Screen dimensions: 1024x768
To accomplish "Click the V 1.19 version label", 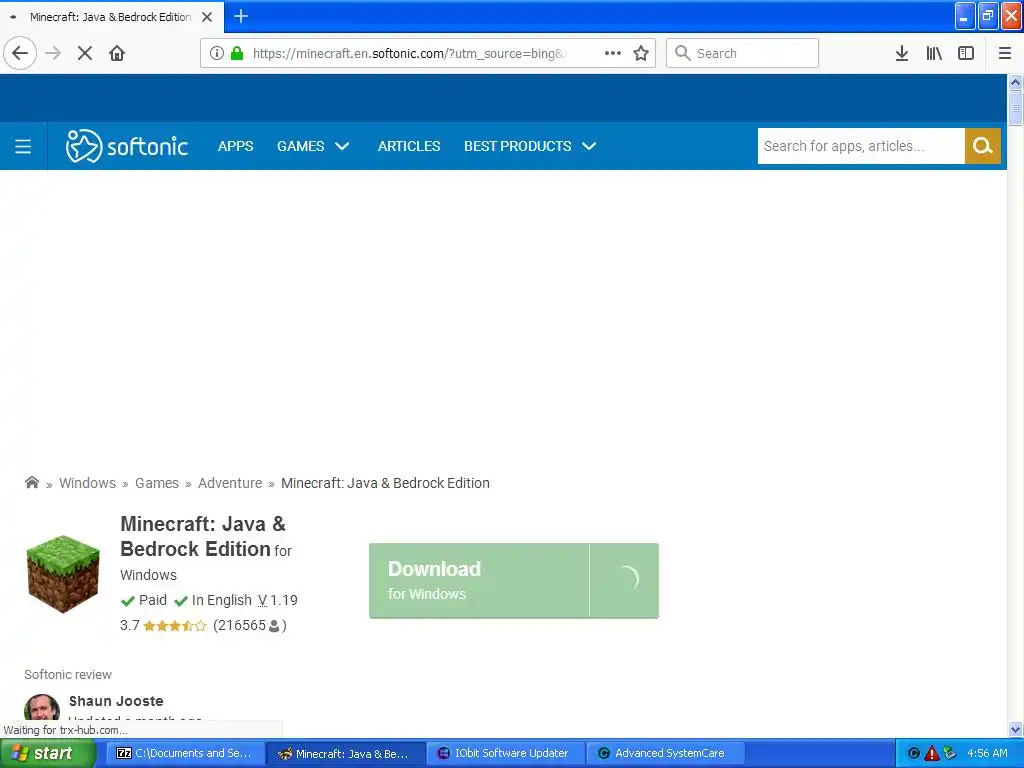I will pyautogui.click(x=278, y=600).
